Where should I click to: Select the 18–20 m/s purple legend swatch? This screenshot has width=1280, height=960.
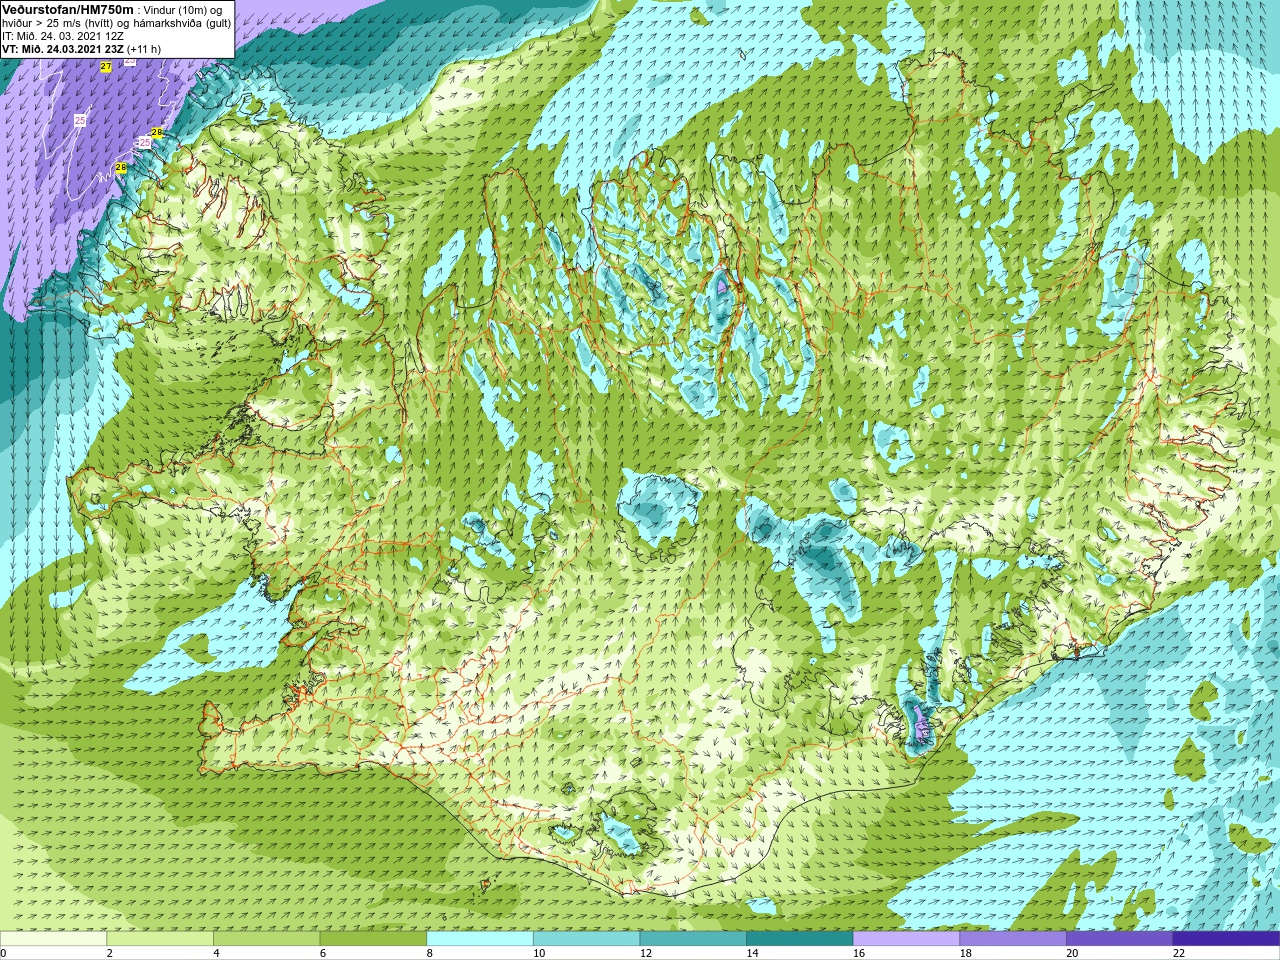click(x=1013, y=939)
